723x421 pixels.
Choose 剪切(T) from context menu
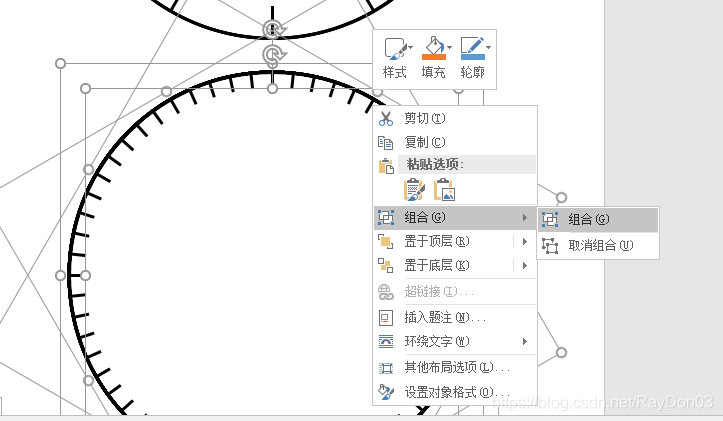(x=455, y=119)
